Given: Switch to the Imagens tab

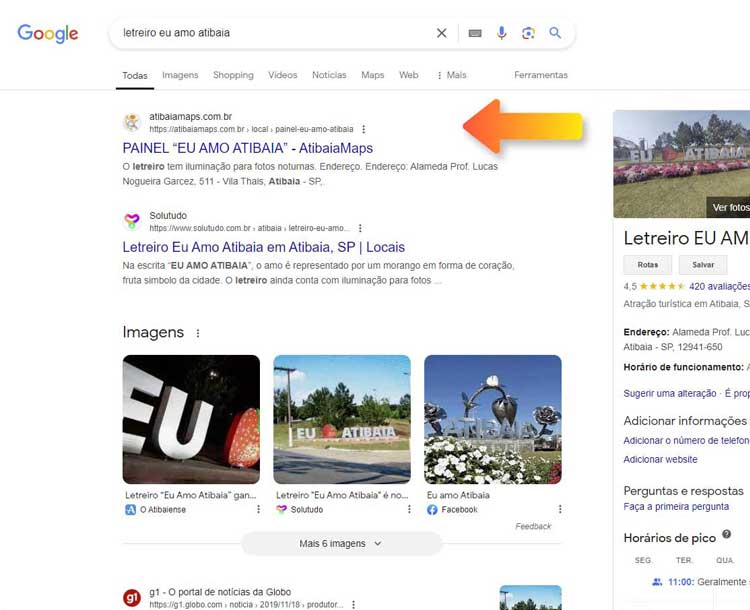Looking at the screenshot, I should click(180, 75).
